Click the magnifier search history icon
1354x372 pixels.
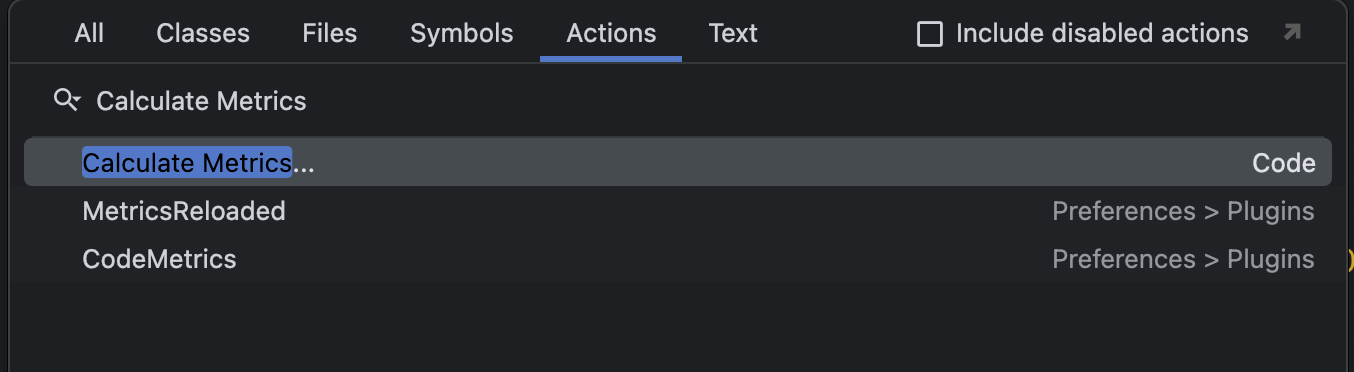tap(67, 100)
